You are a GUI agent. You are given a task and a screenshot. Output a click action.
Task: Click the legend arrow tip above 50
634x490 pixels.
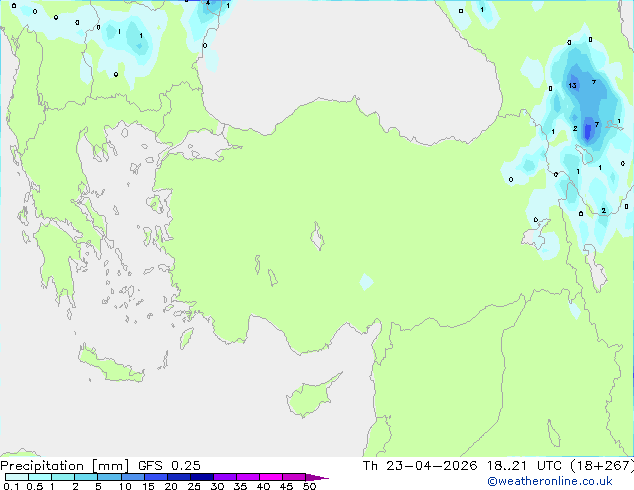point(317,477)
